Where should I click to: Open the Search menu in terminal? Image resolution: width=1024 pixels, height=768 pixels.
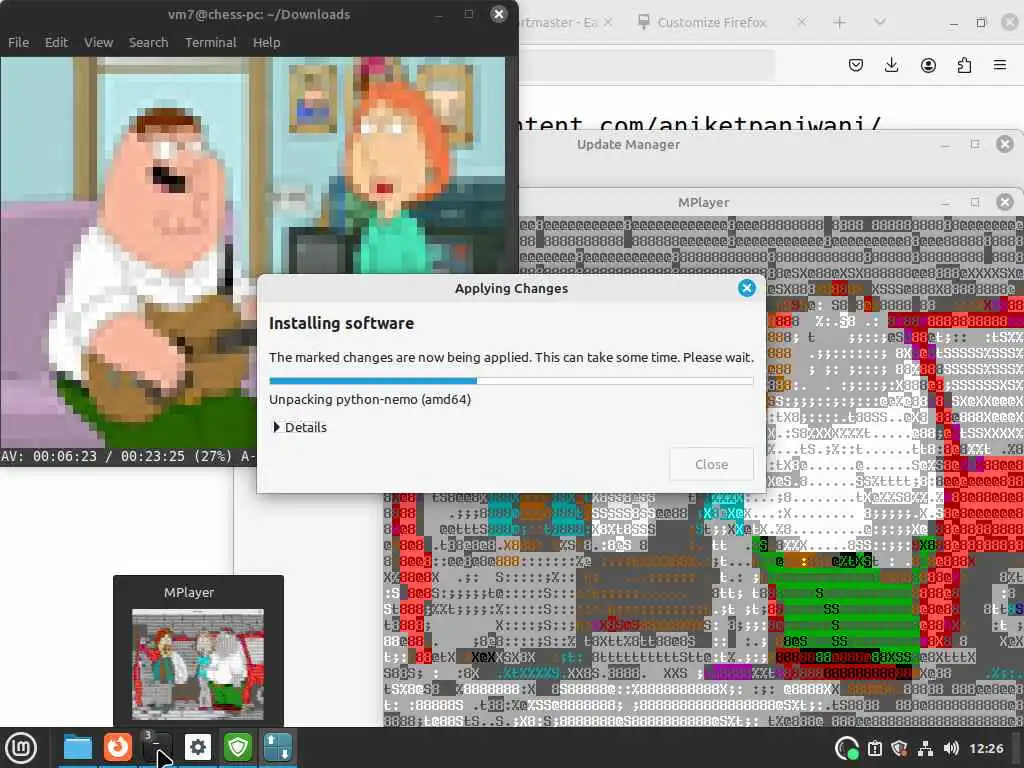click(x=148, y=42)
